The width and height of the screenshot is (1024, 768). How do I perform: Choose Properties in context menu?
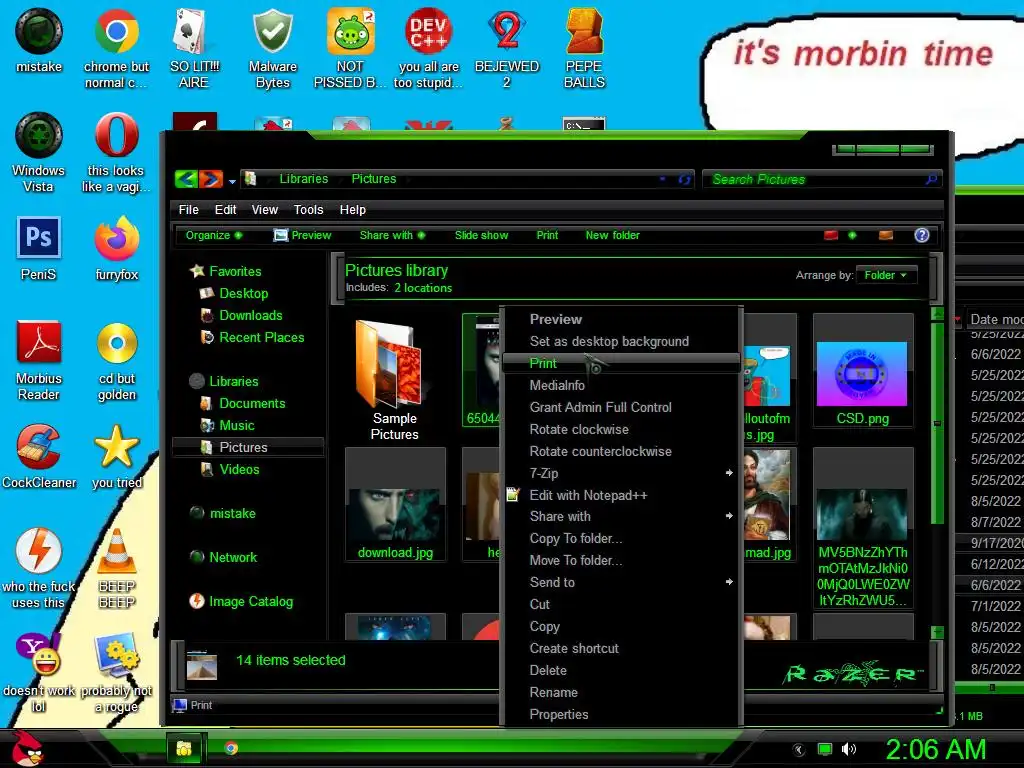[622, 714]
